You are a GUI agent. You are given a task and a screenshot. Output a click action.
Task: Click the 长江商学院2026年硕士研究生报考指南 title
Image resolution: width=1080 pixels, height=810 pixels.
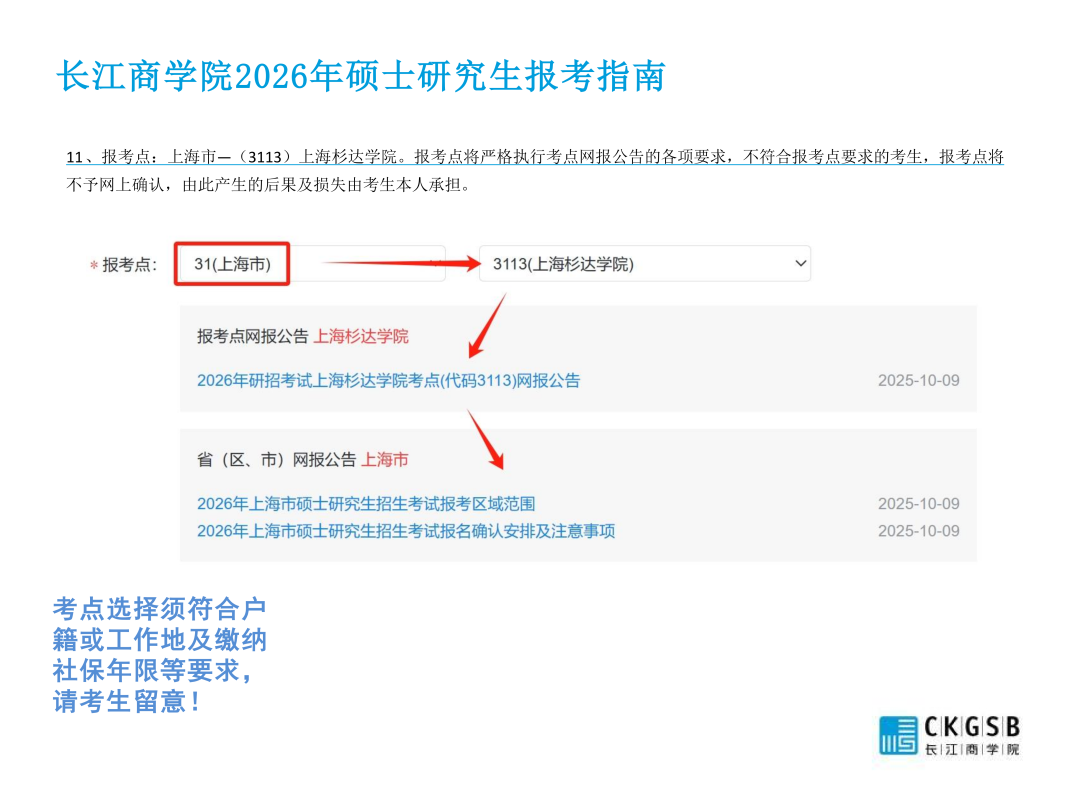pos(360,76)
